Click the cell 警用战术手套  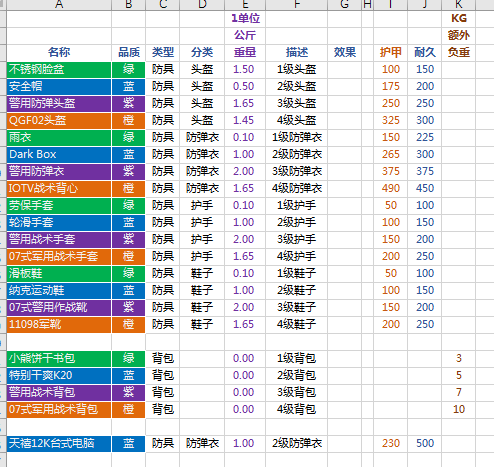point(59,240)
